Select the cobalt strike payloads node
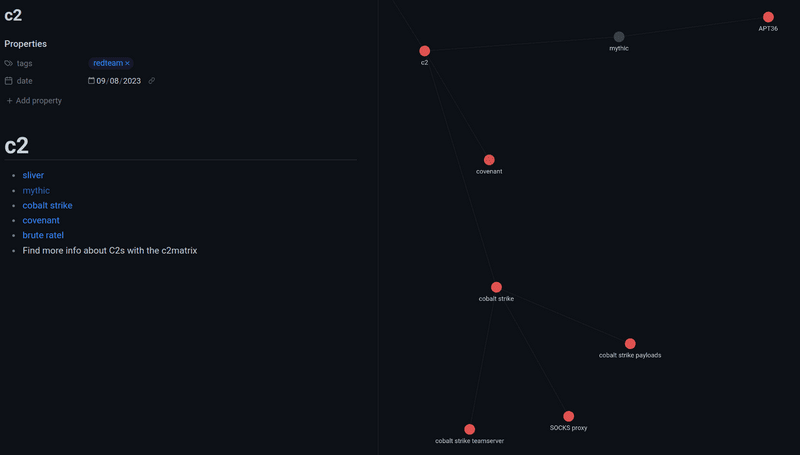 pyautogui.click(x=630, y=344)
